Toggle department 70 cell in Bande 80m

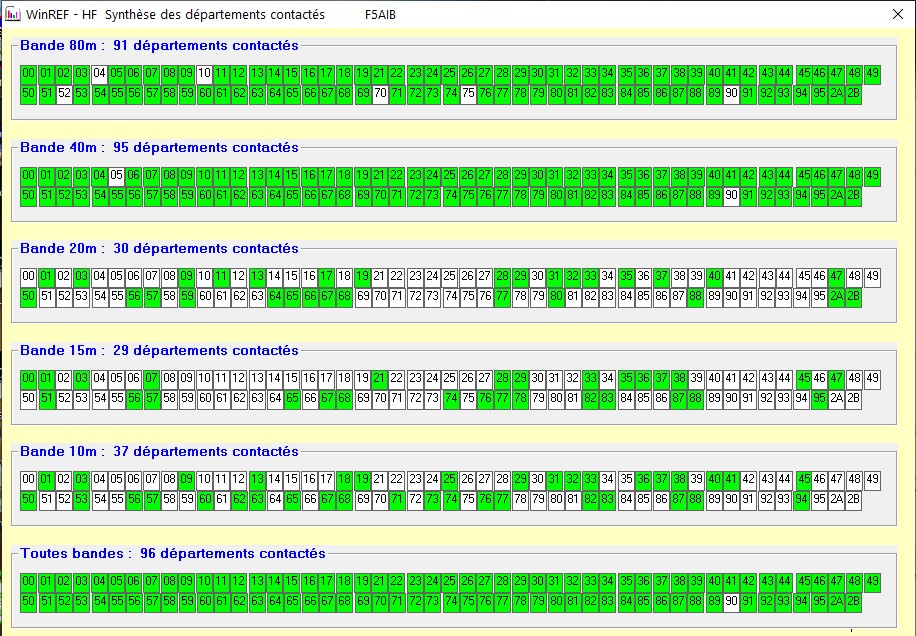378,94
